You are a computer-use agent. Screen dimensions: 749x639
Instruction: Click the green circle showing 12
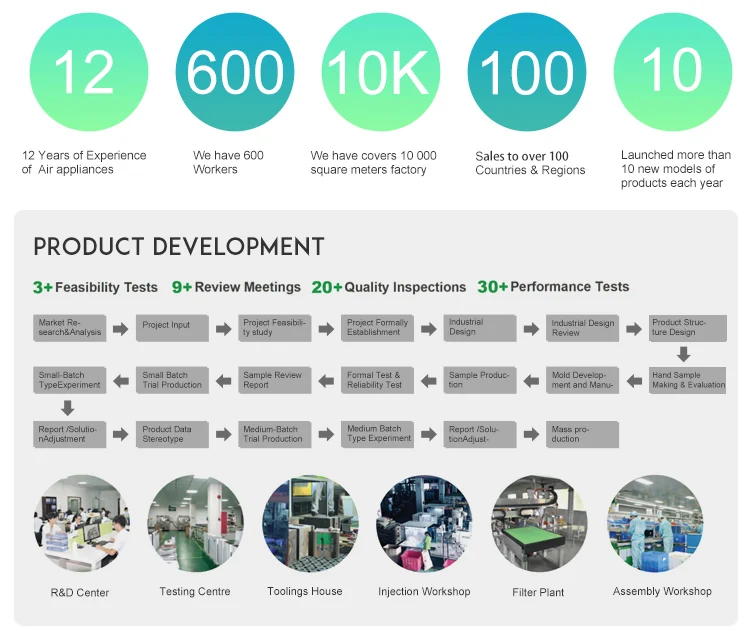pyautogui.click(x=89, y=72)
